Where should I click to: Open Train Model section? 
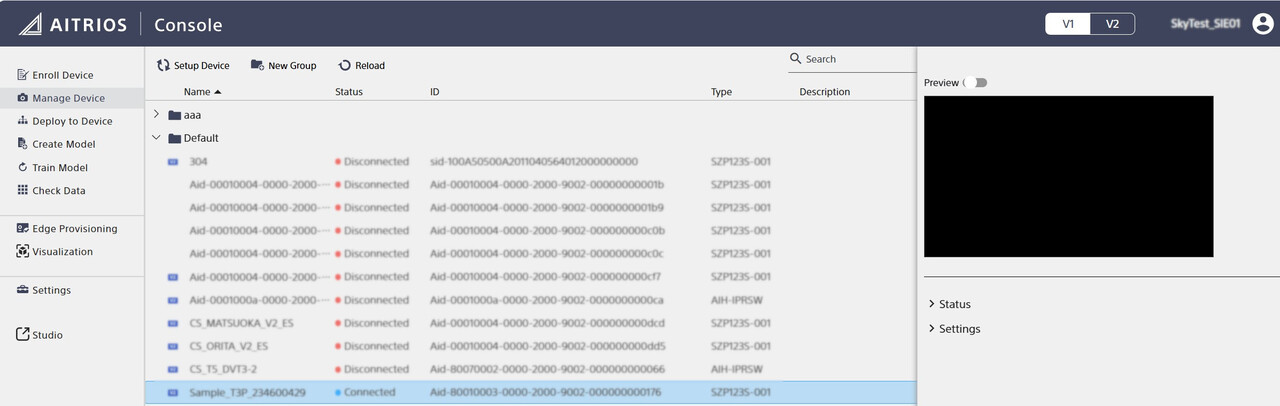53,167
